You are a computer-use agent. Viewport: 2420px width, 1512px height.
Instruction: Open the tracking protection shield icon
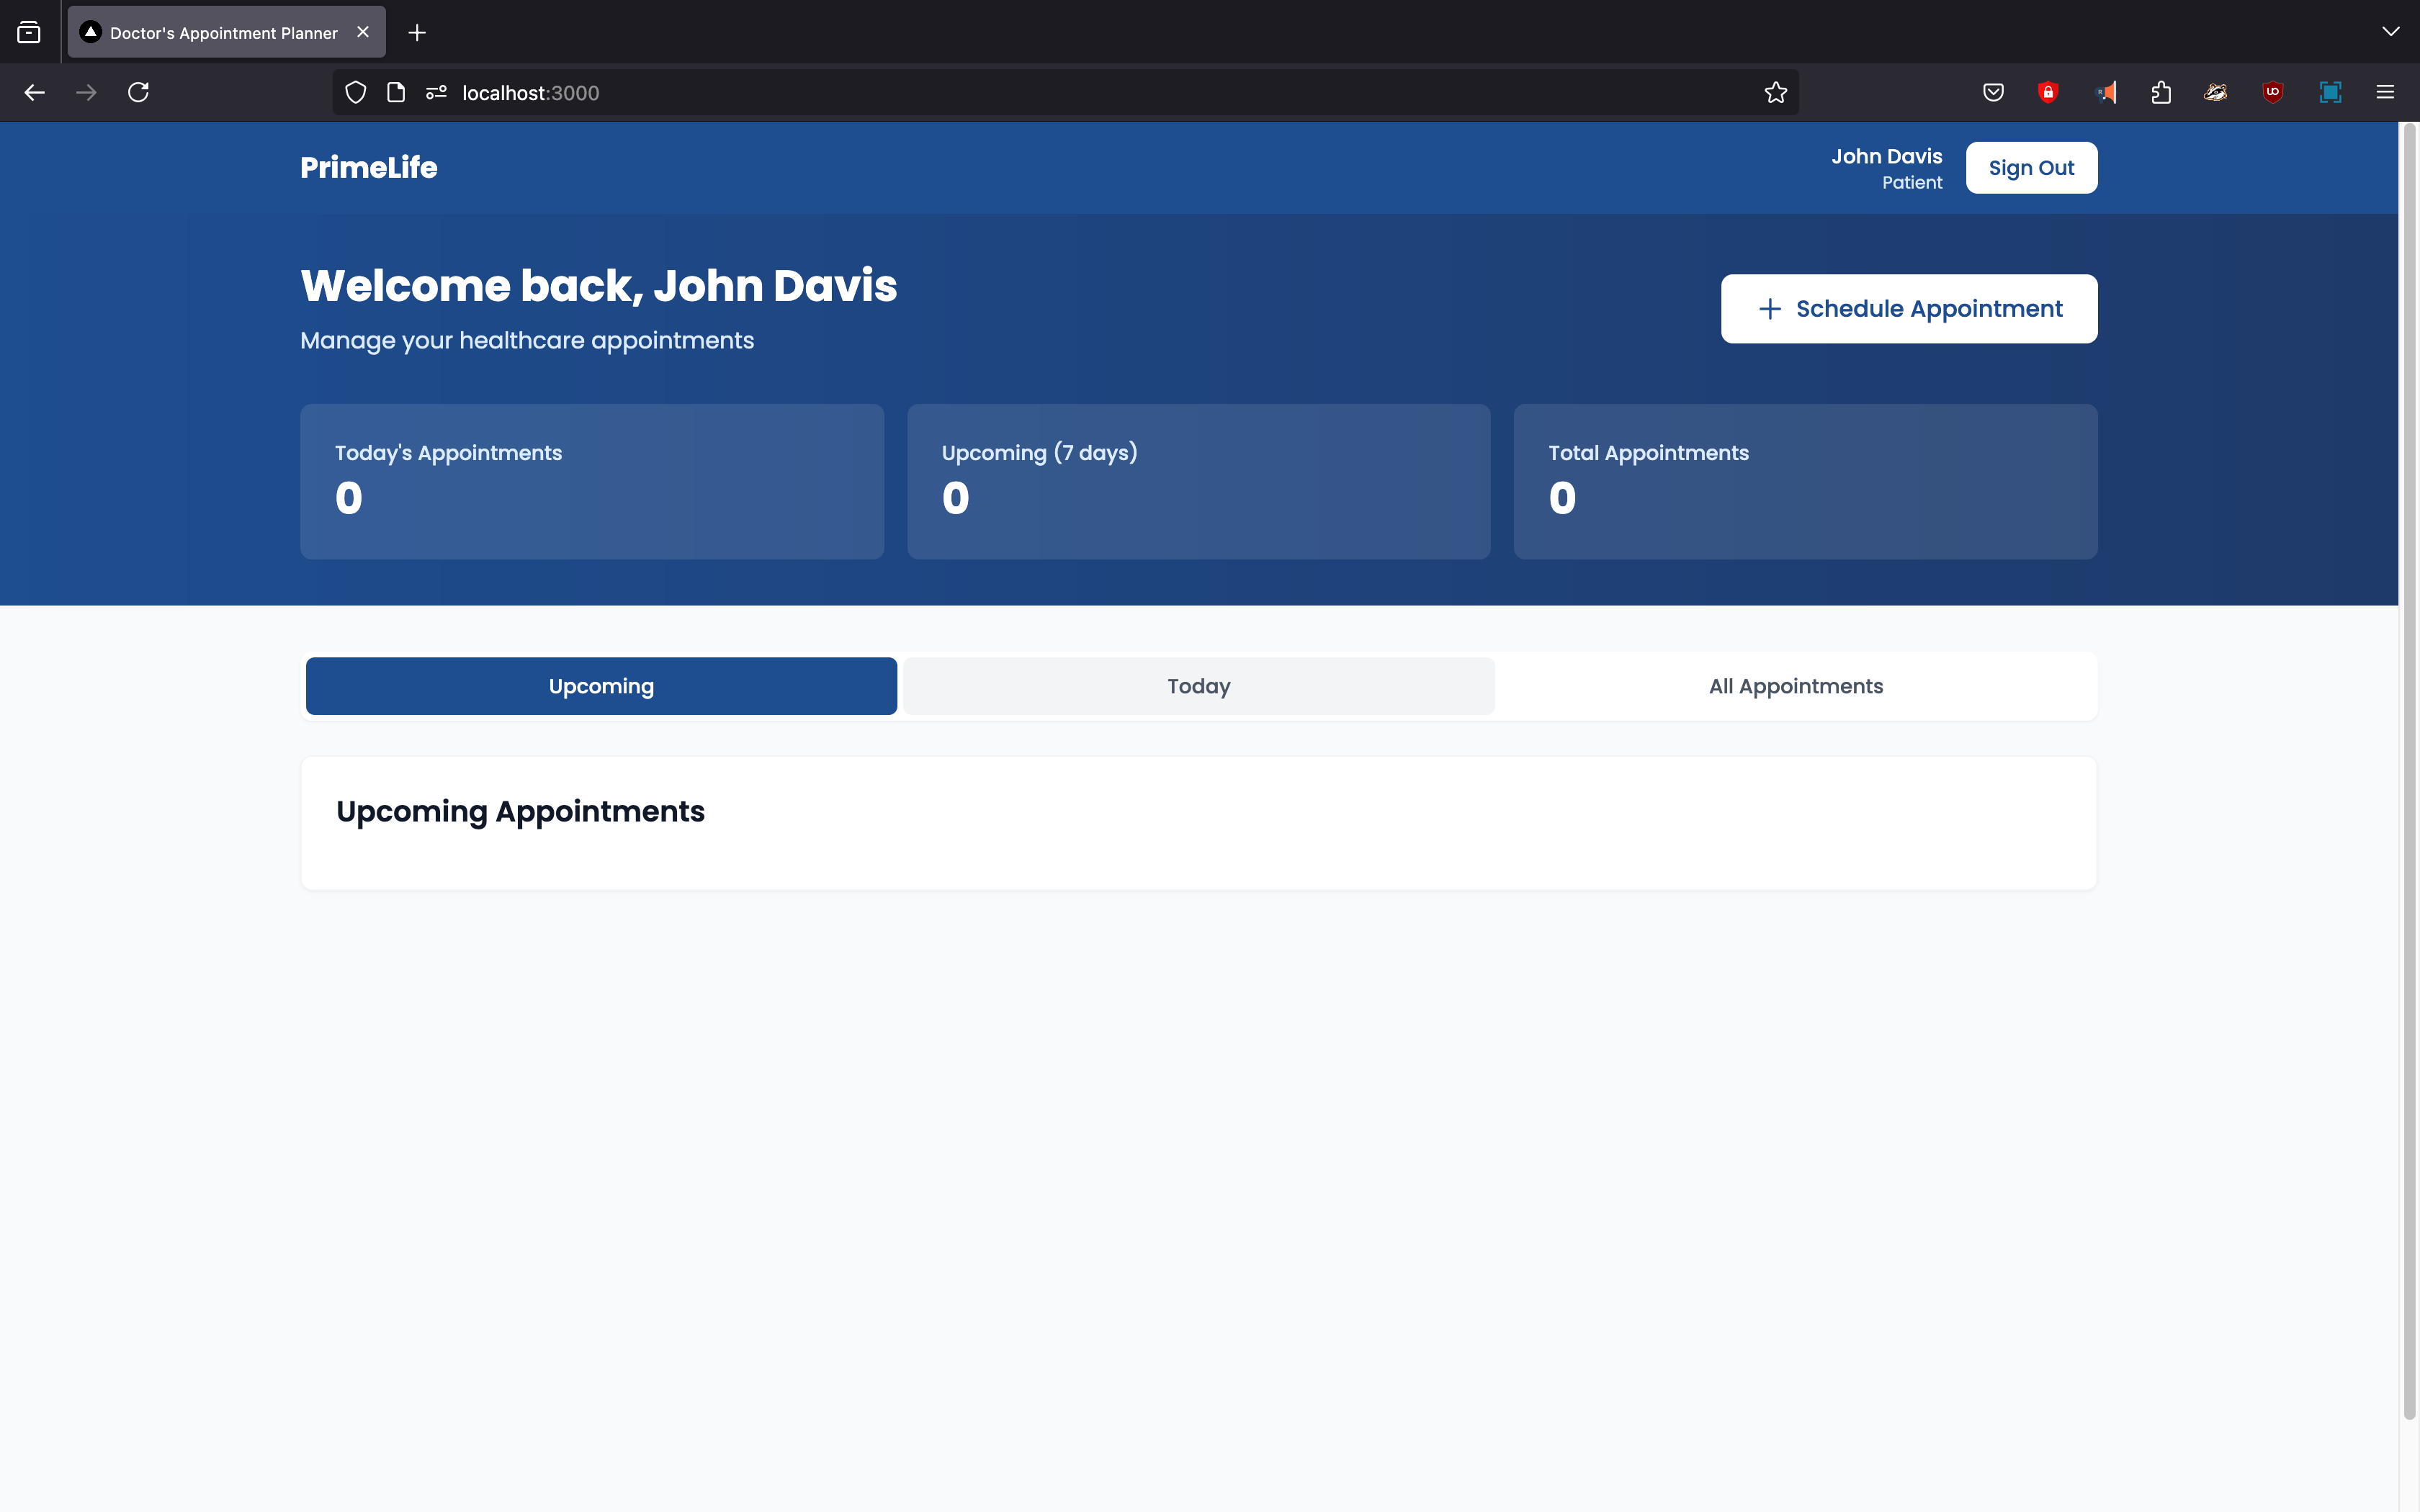[x=355, y=93]
